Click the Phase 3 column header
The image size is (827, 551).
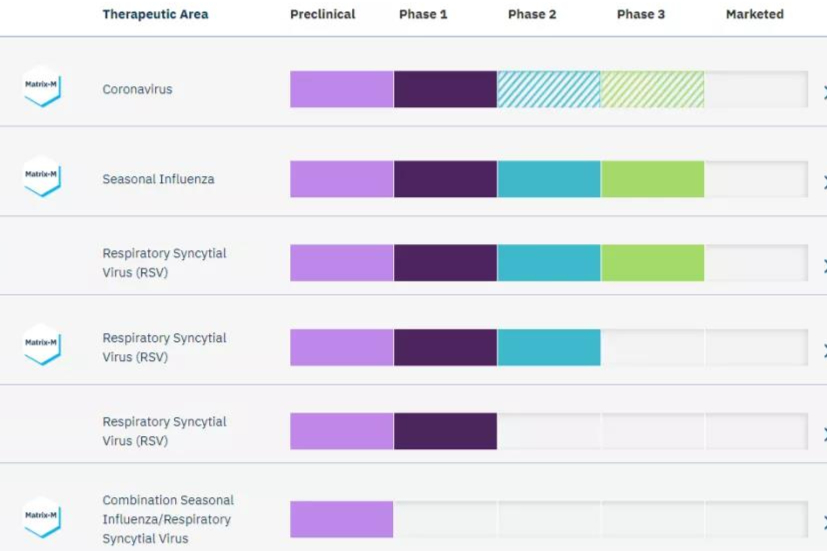(641, 15)
